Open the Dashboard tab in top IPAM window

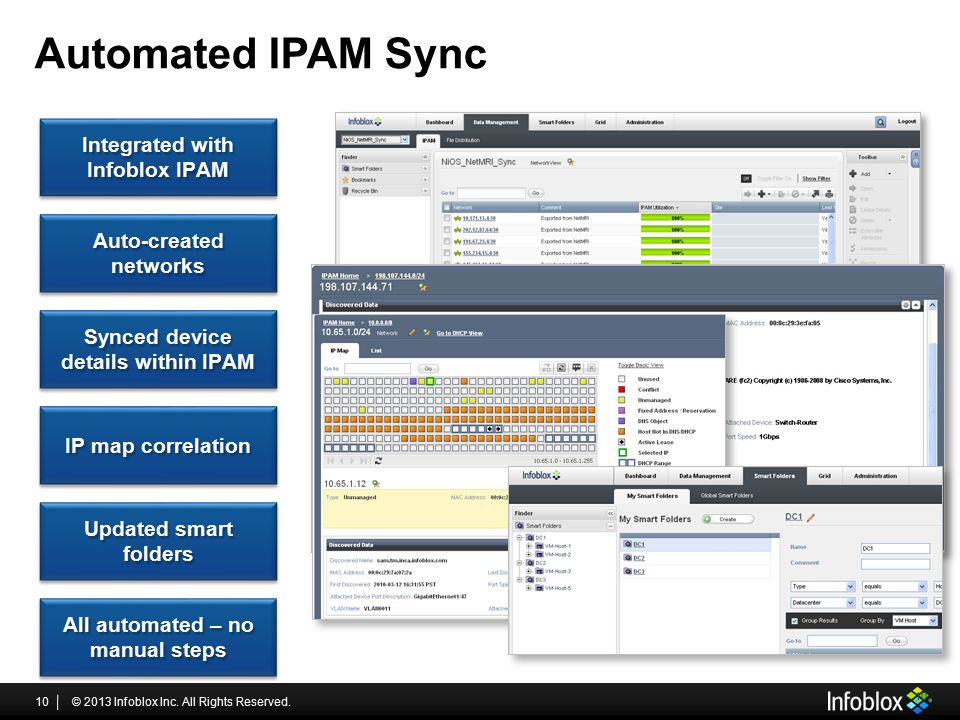(x=440, y=122)
